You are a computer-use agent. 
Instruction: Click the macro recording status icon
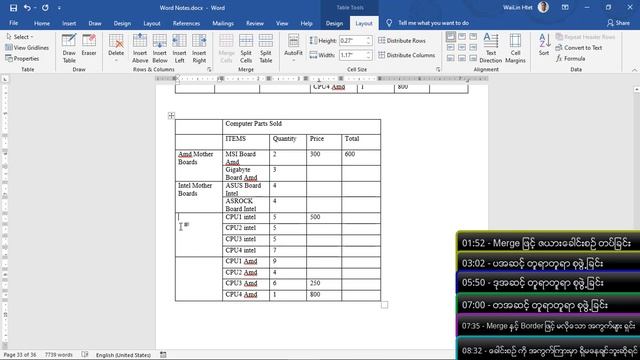pos(163,355)
